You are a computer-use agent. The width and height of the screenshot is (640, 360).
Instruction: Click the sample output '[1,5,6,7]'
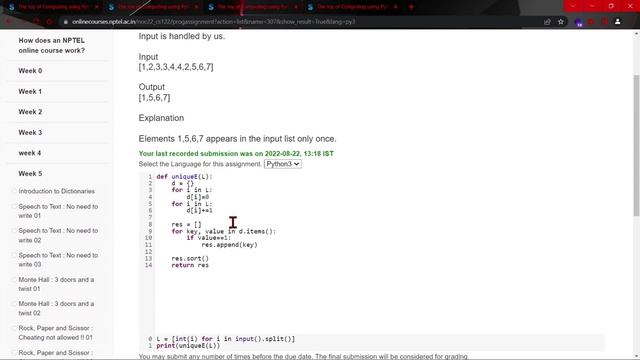click(x=154, y=98)
